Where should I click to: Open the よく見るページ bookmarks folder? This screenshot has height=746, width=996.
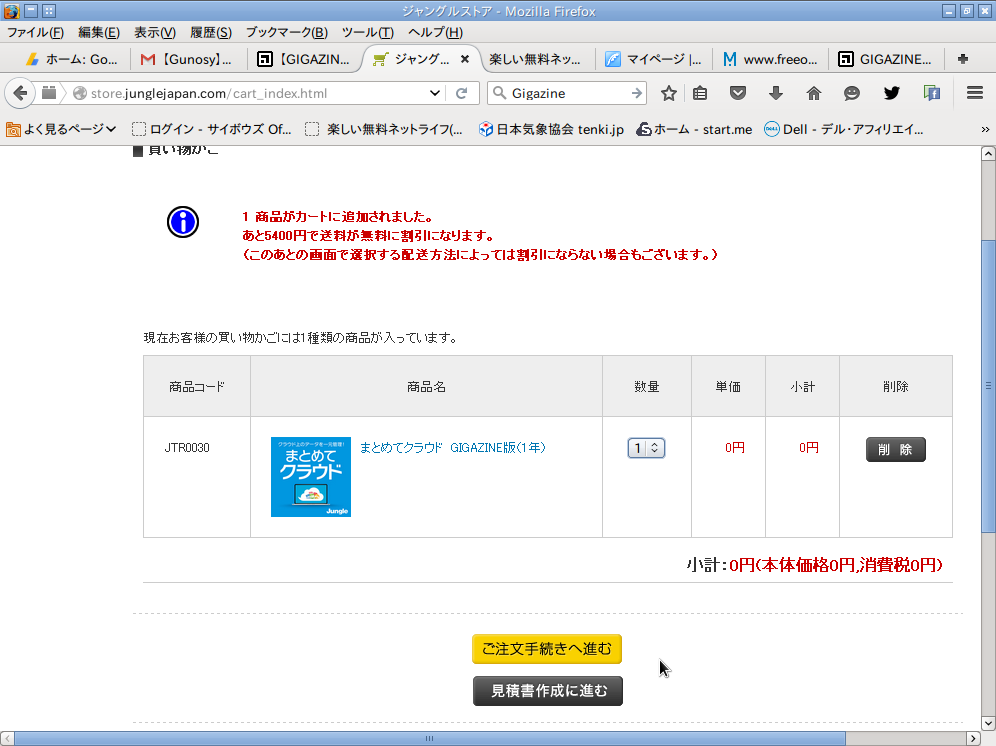tap(61, 129)
